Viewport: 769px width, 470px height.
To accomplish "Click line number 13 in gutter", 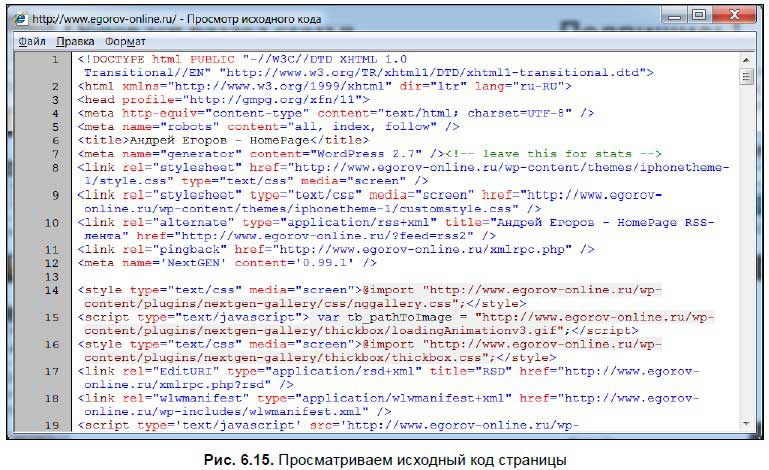I will [x=52, y=277].
